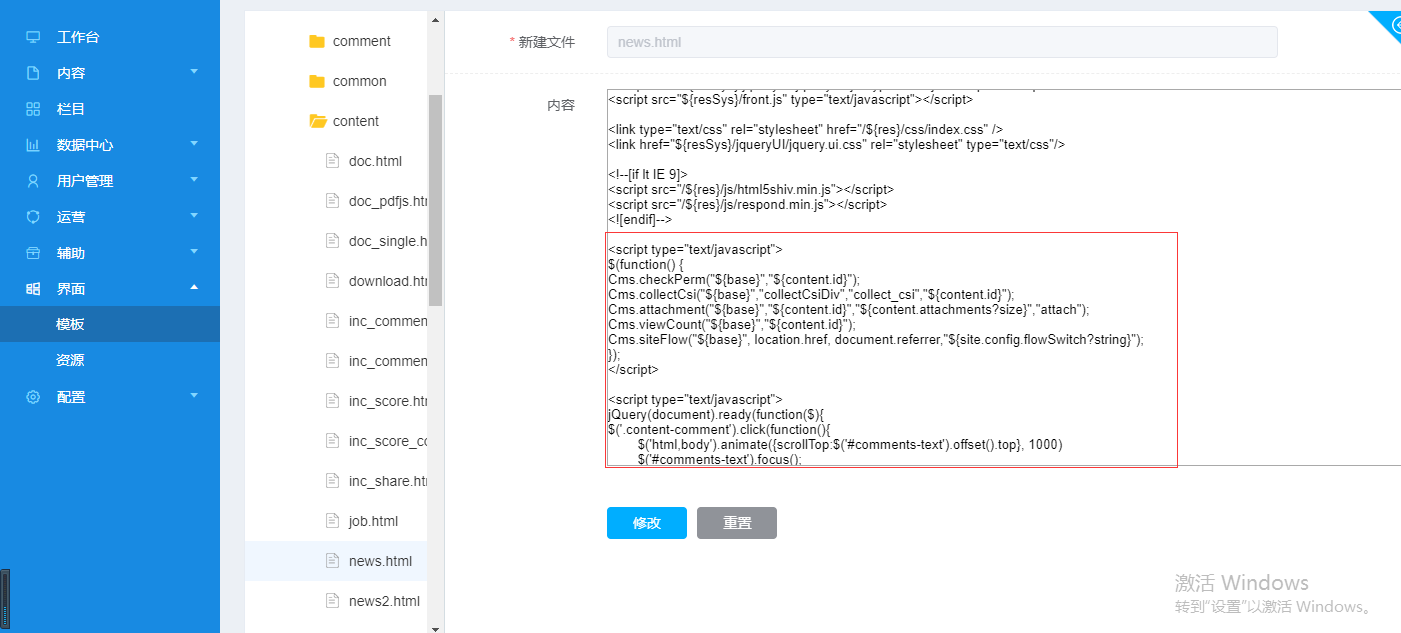Click the file tree scrollbar thumb
The image size is (1401, 633).
point(435,200)
